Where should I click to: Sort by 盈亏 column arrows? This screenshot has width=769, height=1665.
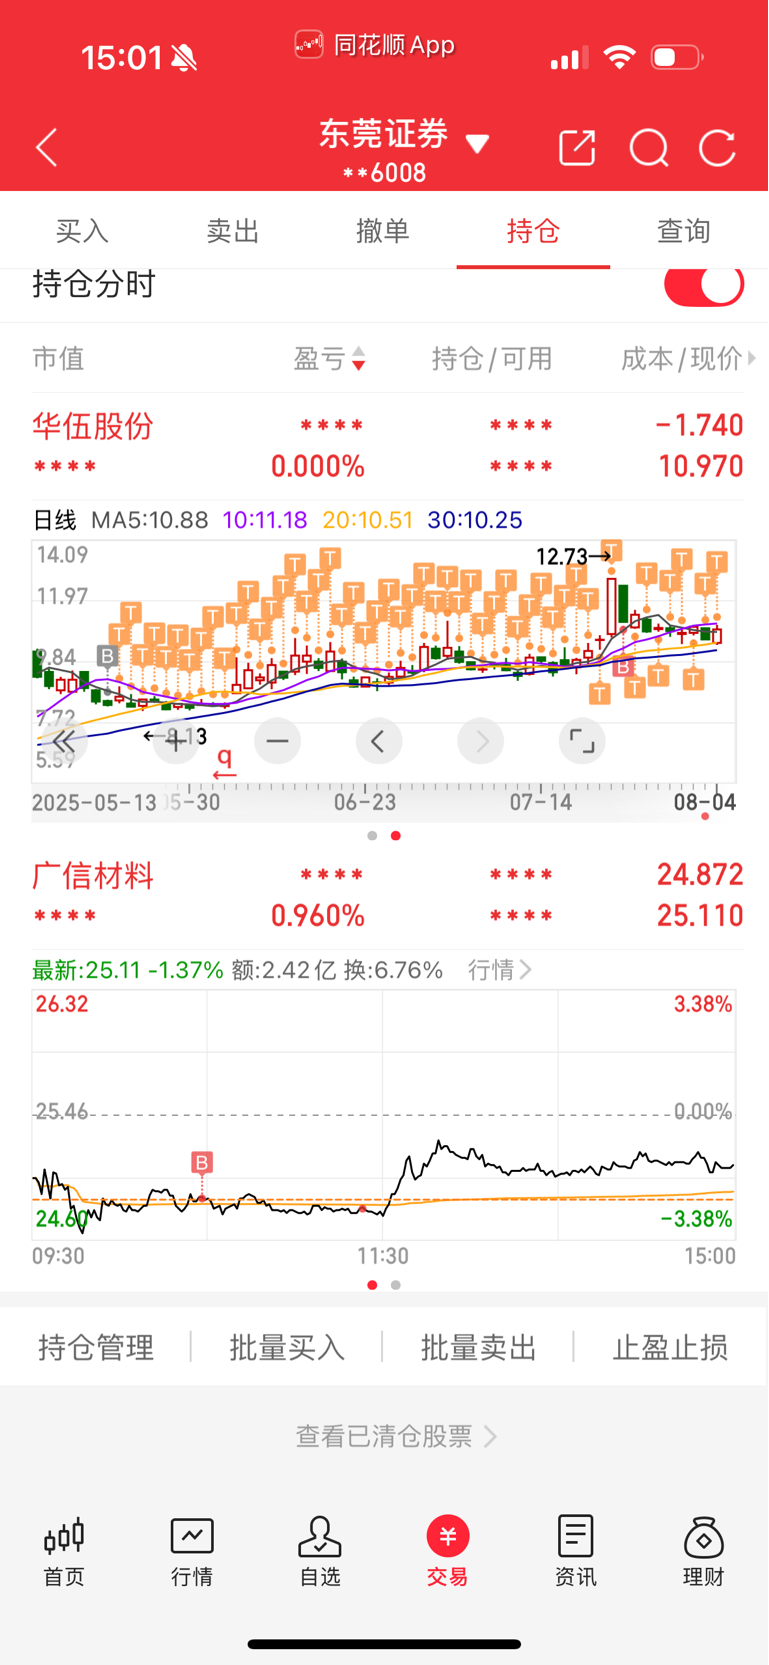(x=358, y=359)
